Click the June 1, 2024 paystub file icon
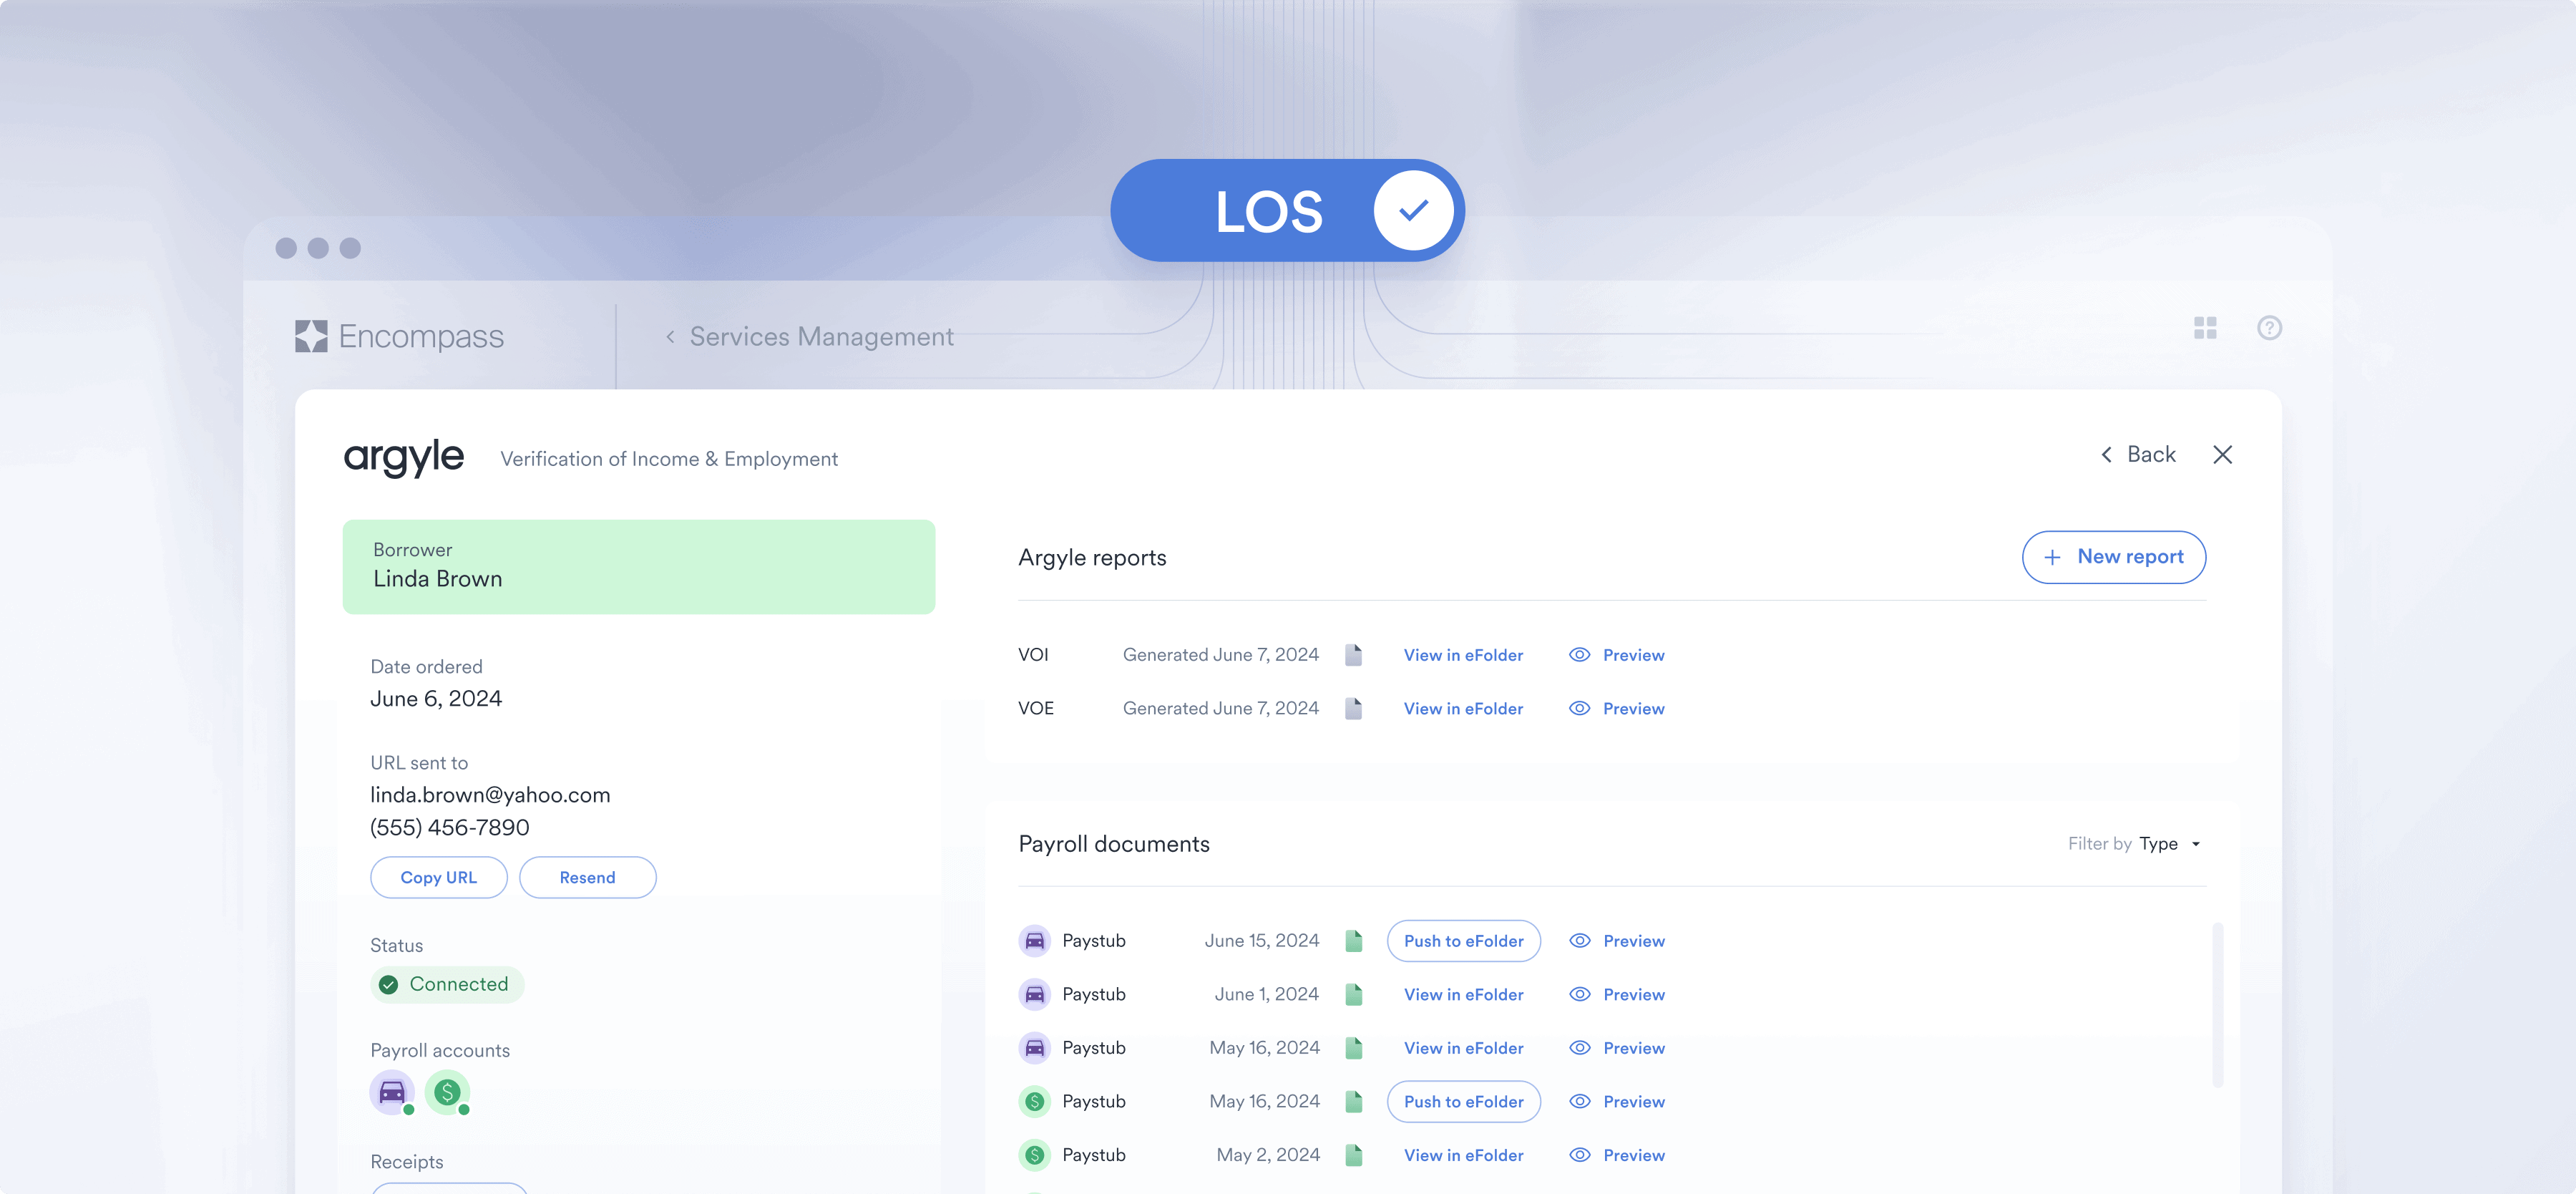2576x1194 pixels. click(x=1354, y=994)
